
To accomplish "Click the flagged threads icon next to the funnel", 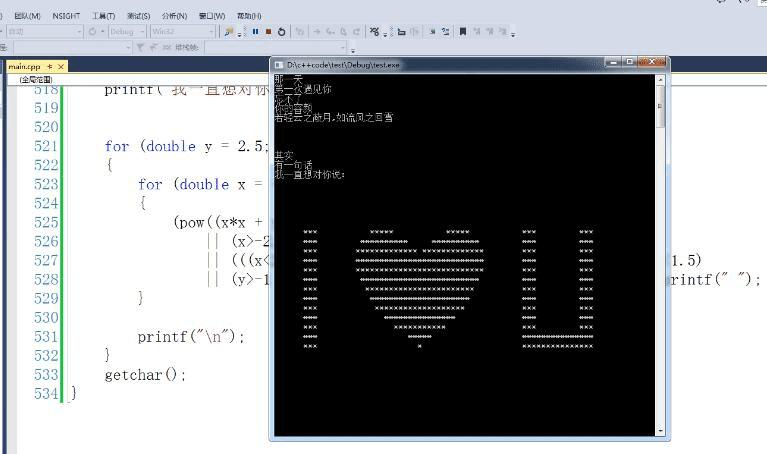I will point(153,47).
